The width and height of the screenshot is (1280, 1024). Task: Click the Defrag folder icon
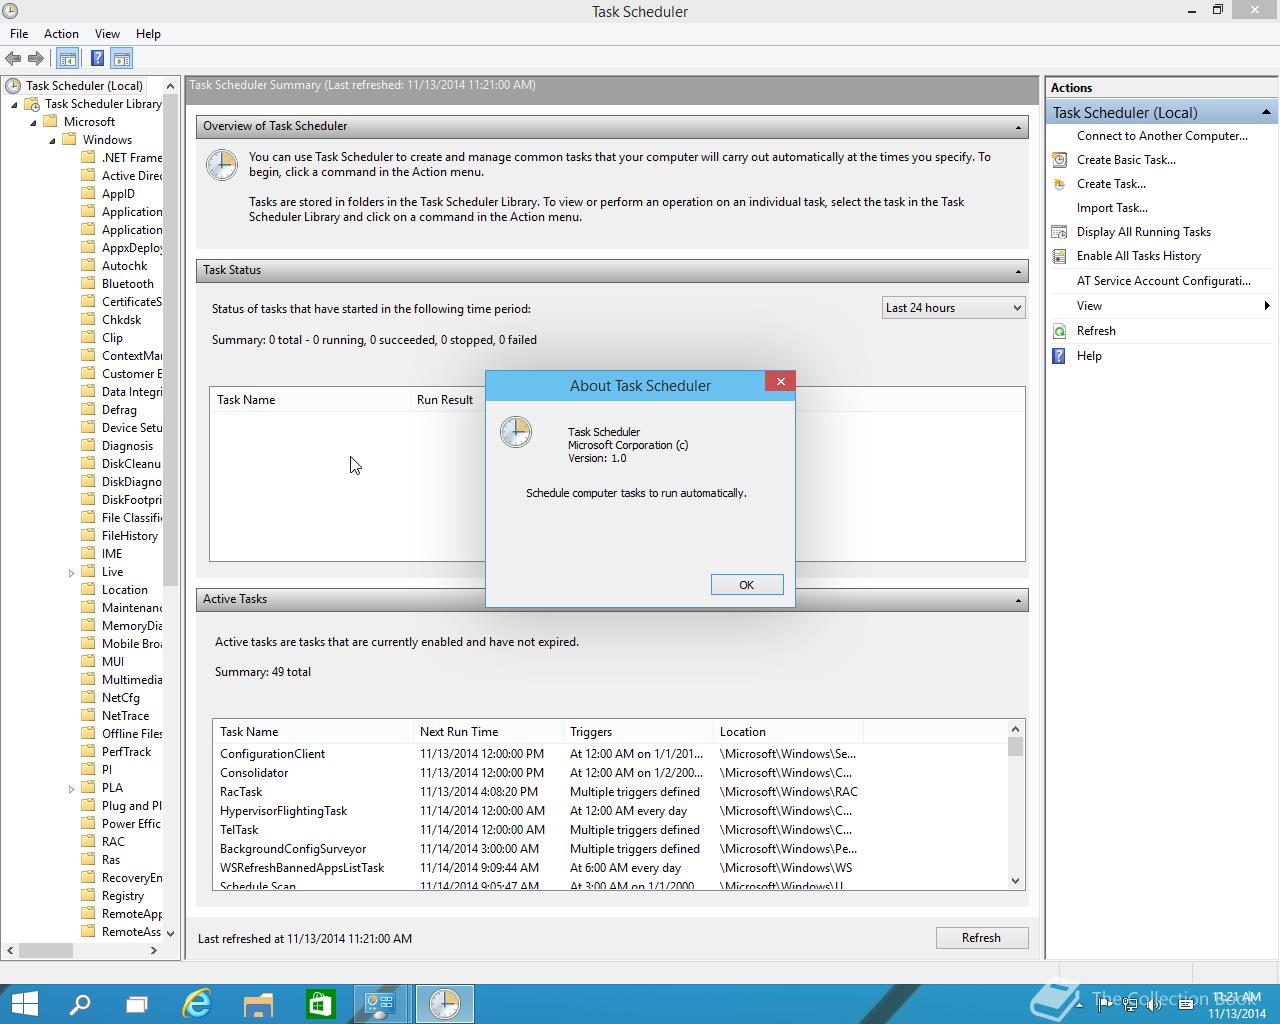[x=89, y=410]
